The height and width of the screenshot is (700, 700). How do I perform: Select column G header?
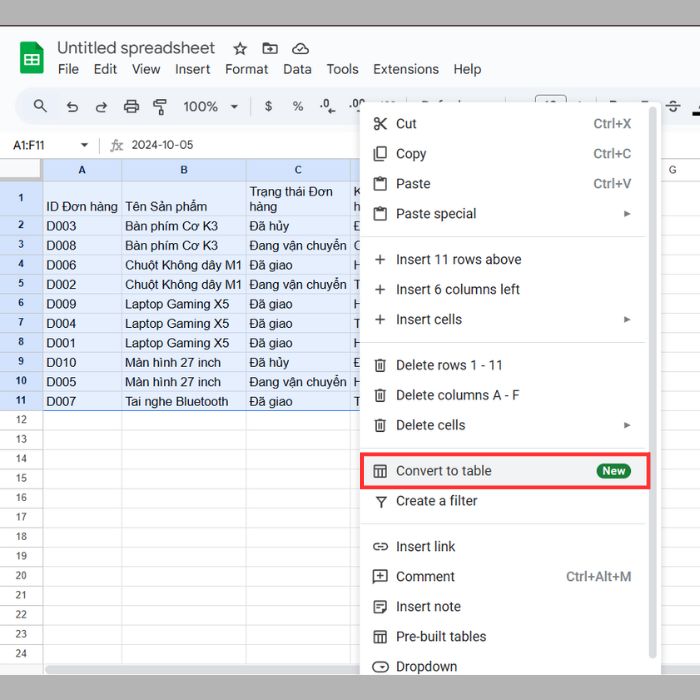[x=673, y=170]
